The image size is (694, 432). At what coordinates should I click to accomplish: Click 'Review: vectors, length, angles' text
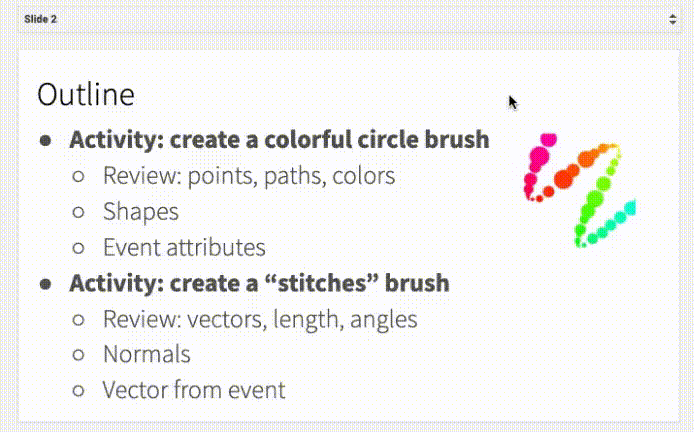point(259,320)
